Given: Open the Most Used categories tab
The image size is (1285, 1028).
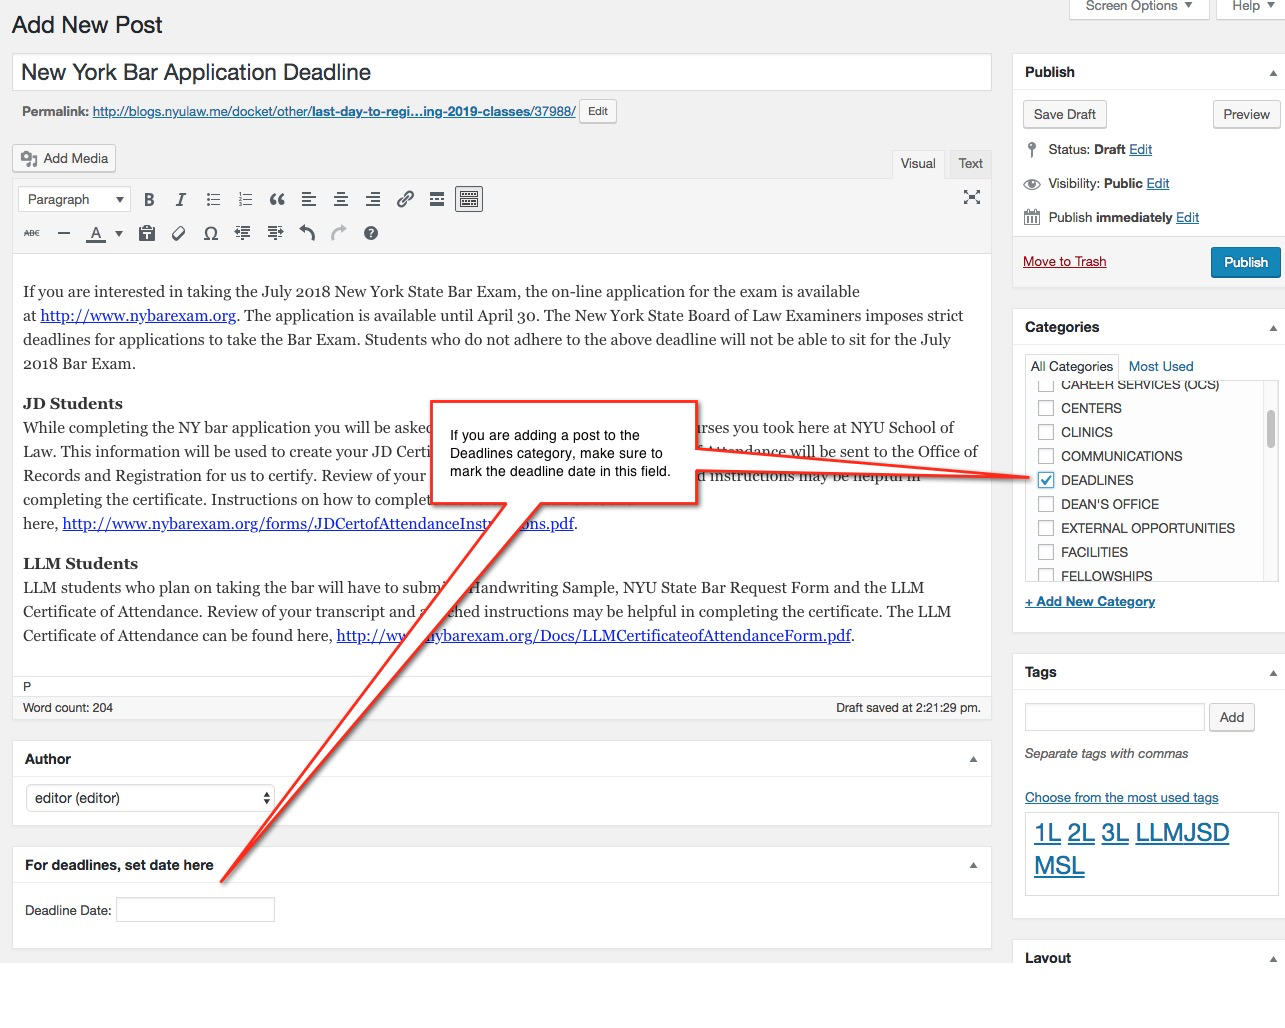Looking at the screenshot, I should (1160, 366).
